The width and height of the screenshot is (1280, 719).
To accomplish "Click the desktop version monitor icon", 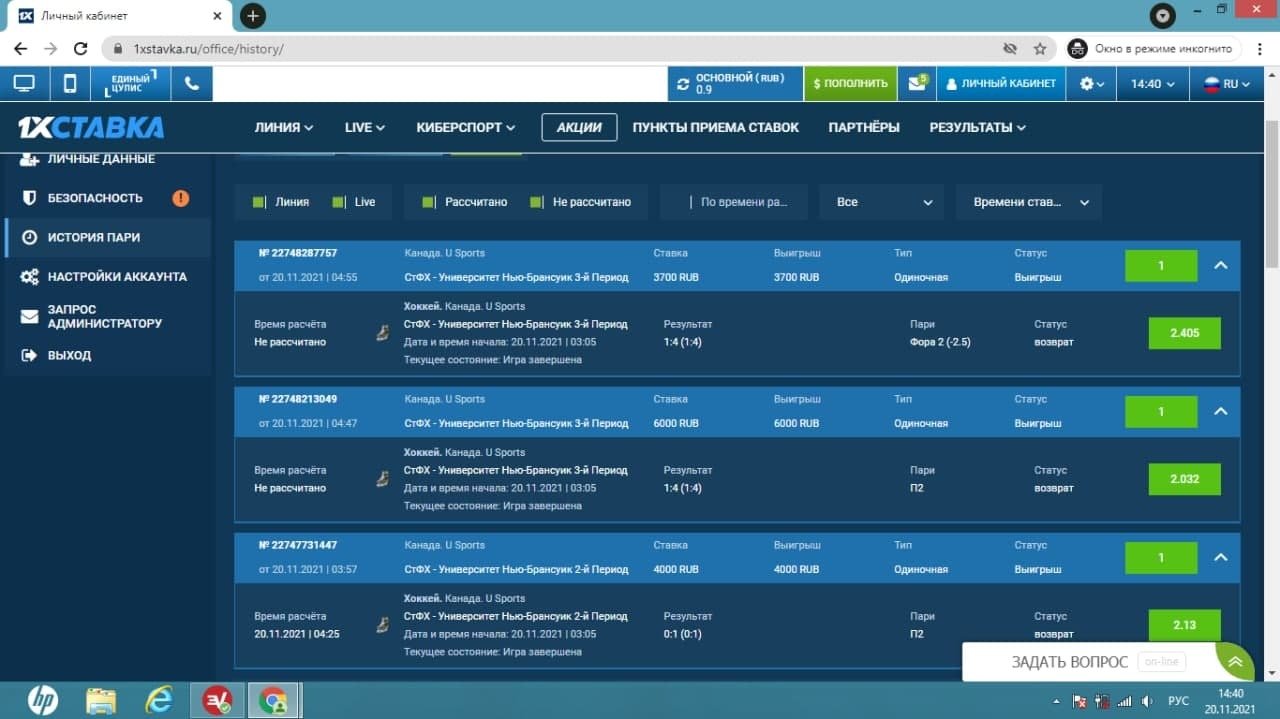I will pyautogui.click(x=24, y=84).
